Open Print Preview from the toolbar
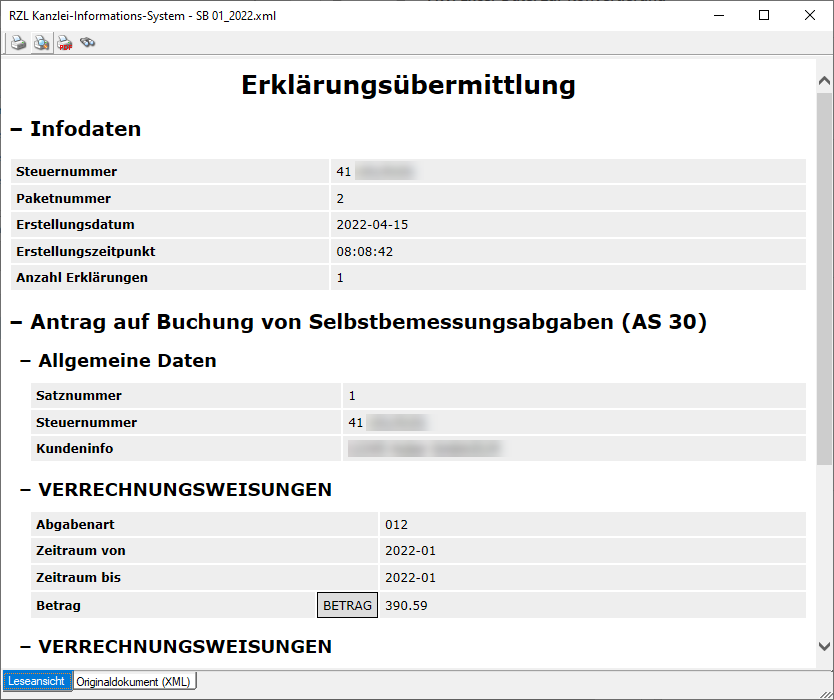 pos(41,43)
